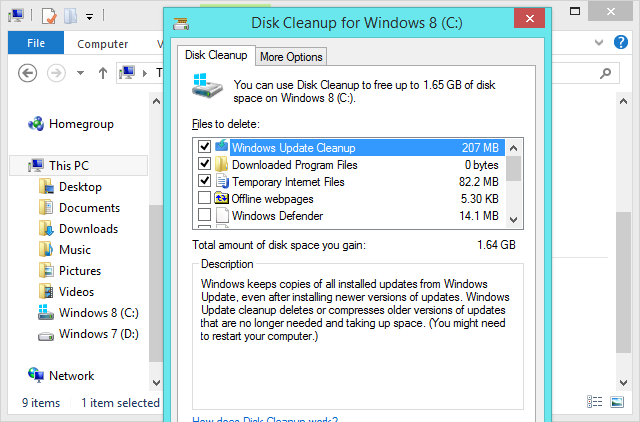Uncheck the Temporary Internet Files checkbox
640x422 pixels.
(x=204, y=181)
